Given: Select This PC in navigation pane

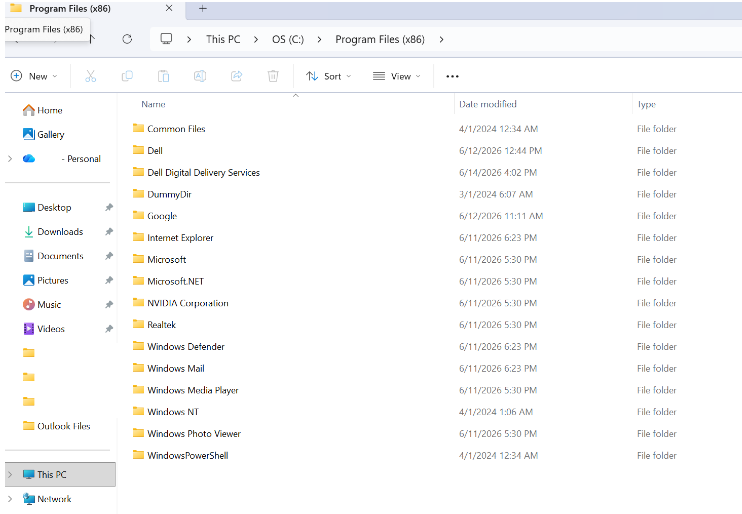Looking at the screenshot, I should click(60, 474).
